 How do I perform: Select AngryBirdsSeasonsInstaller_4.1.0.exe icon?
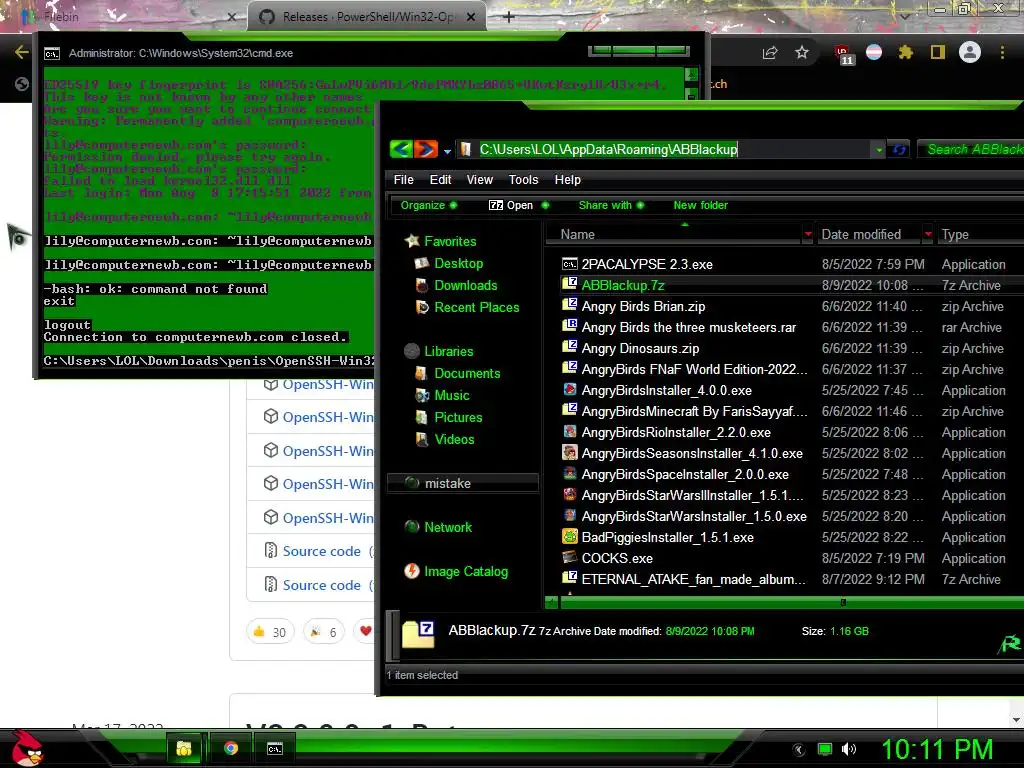coord(569,453)
